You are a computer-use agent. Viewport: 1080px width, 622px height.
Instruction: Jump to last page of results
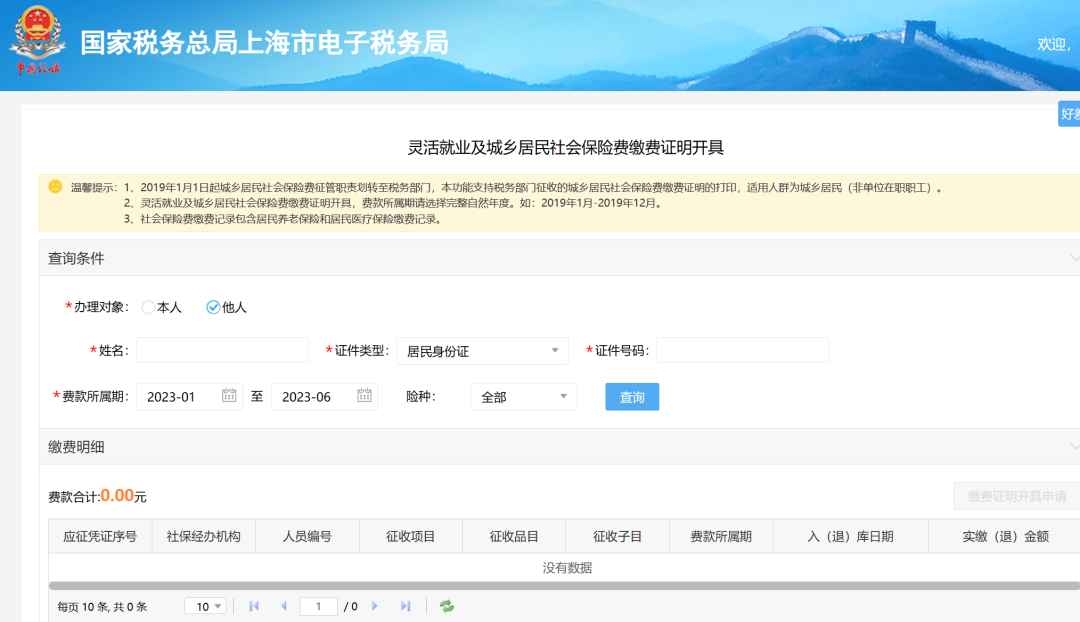[405, 606]
